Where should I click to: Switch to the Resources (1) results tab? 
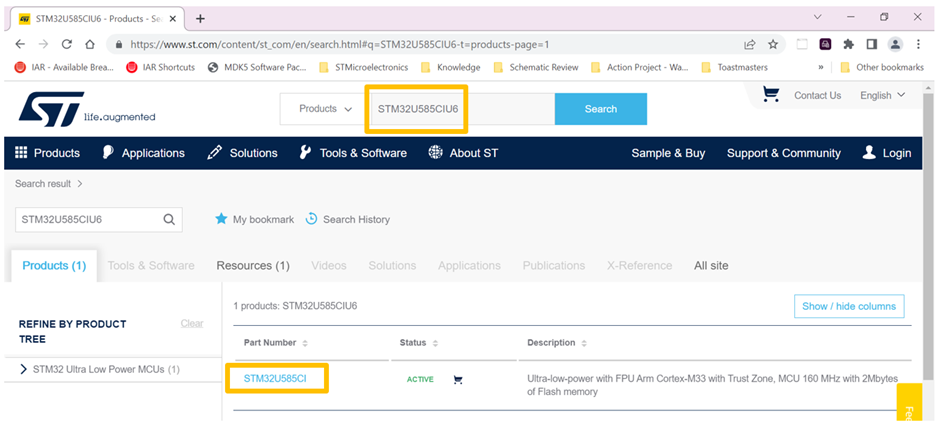tap(253, 266)
